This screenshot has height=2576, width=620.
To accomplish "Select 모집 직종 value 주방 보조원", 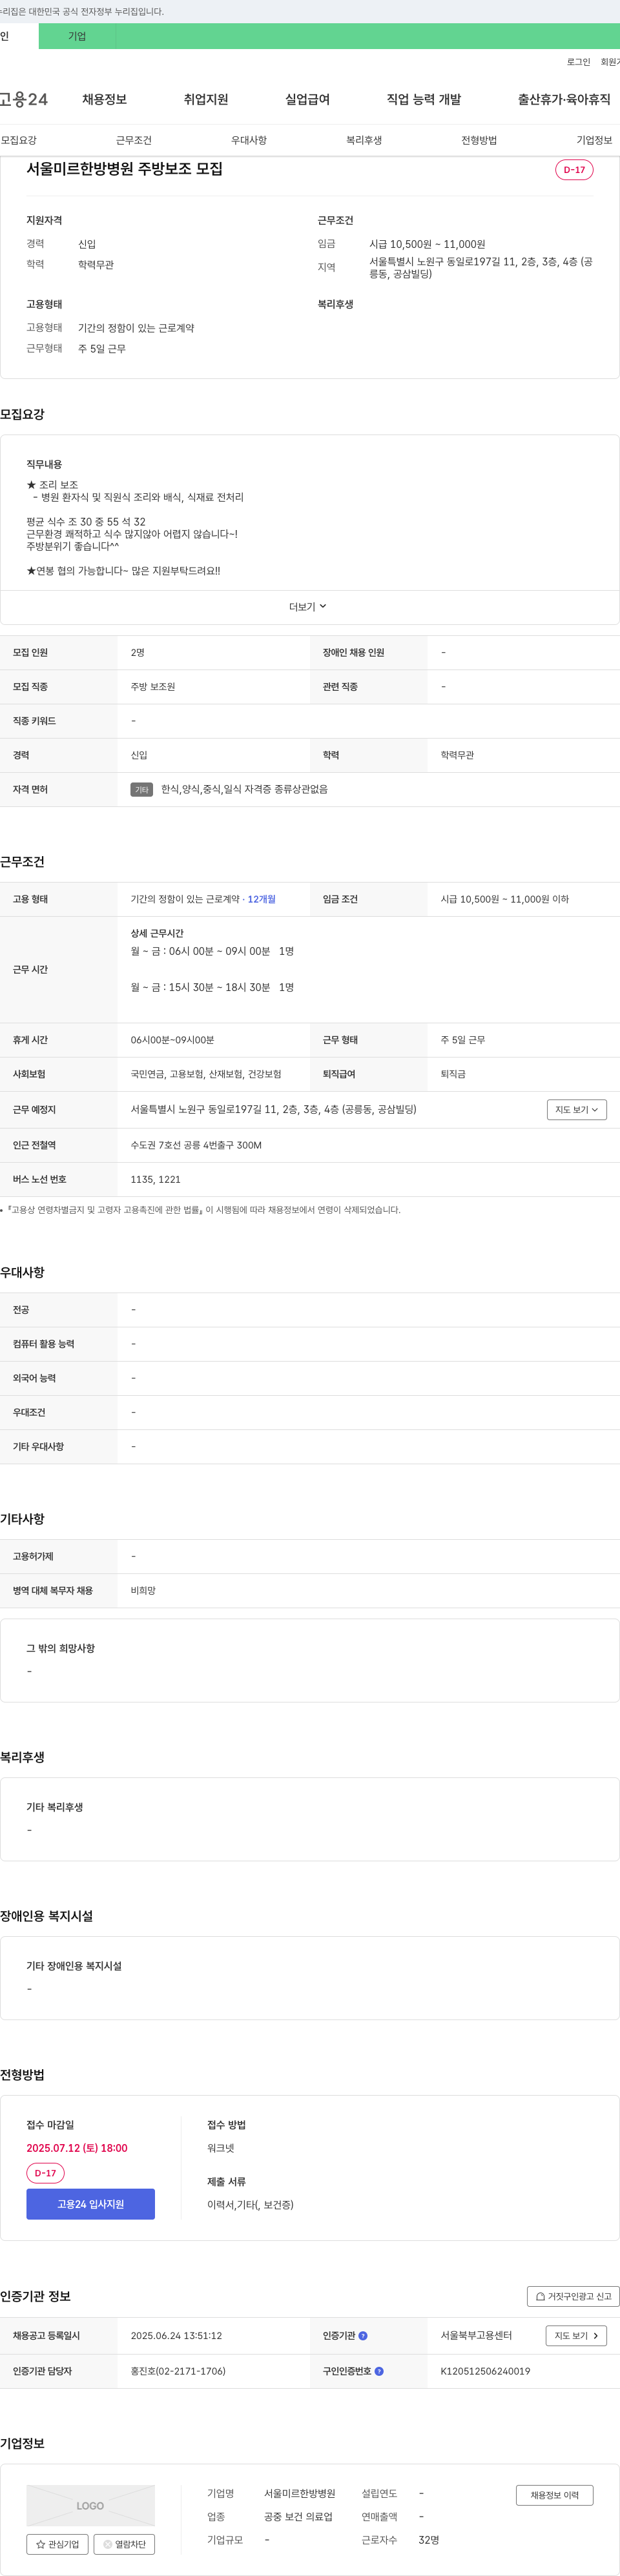I will coord(153,687).
